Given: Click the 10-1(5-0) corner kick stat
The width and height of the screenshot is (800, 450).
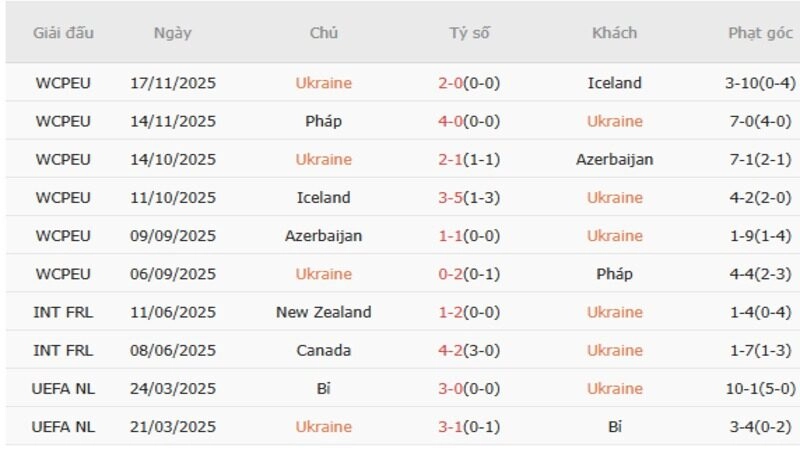Looking at the screenshot, I should pyautogui.click(x=759, y=388).
